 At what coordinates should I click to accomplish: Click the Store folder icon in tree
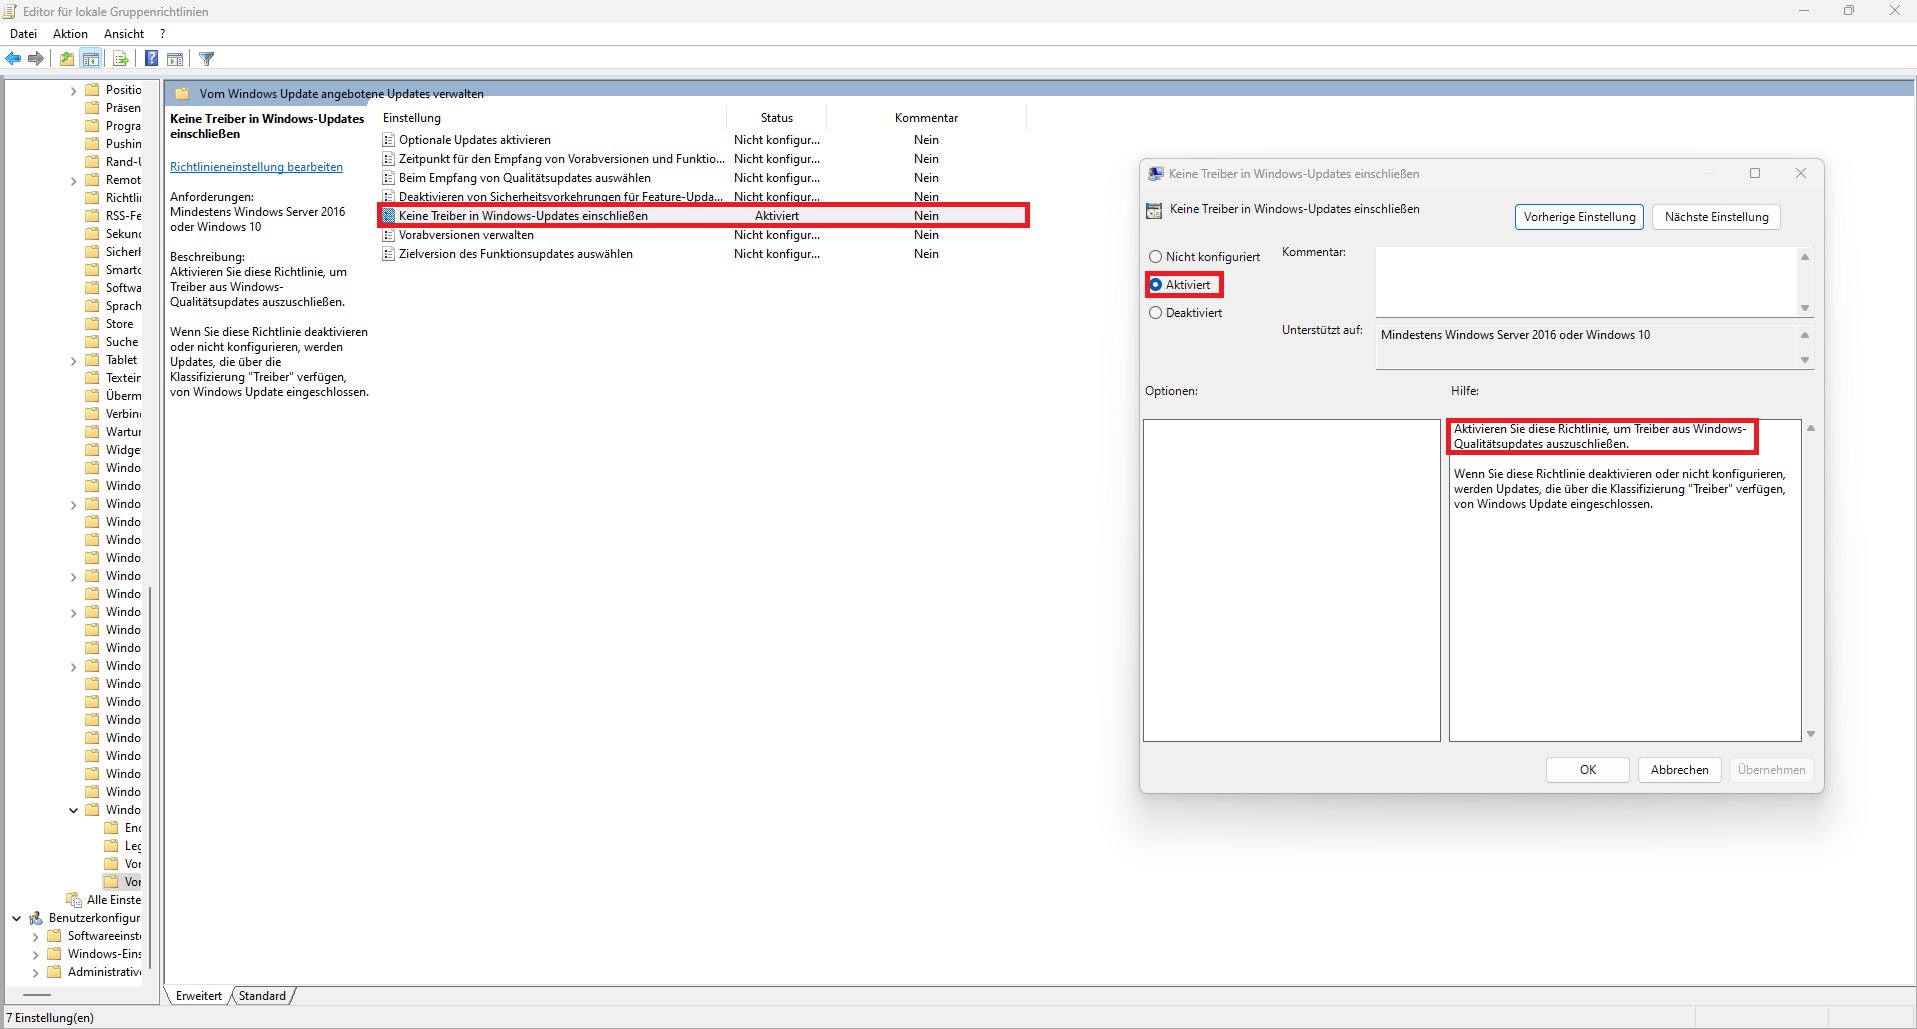tap(92, 324)
